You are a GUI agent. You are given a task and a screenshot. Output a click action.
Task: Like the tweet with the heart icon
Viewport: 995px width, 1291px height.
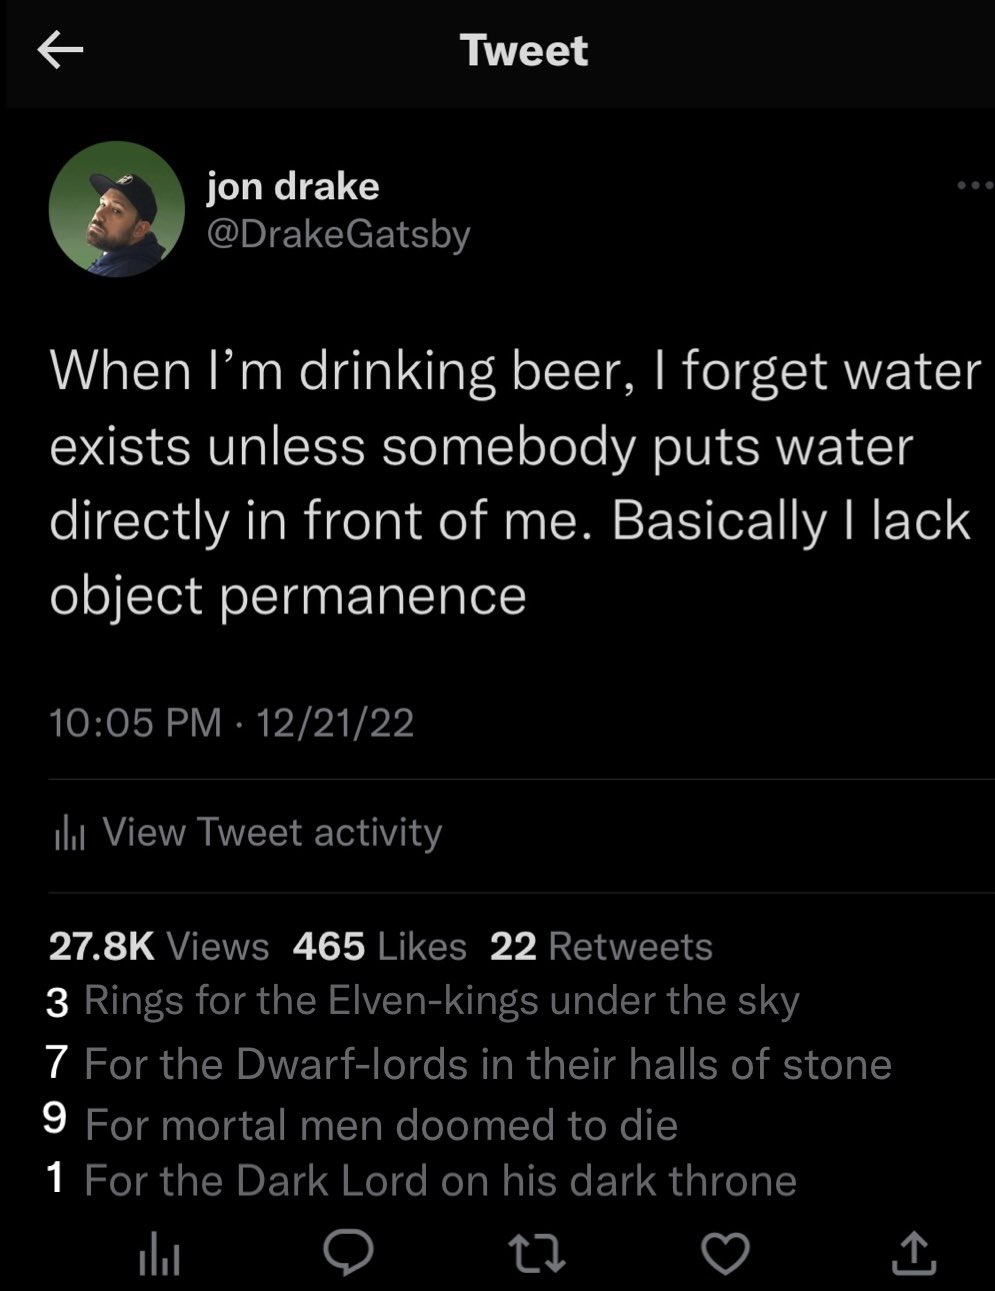click(725, 1254)
